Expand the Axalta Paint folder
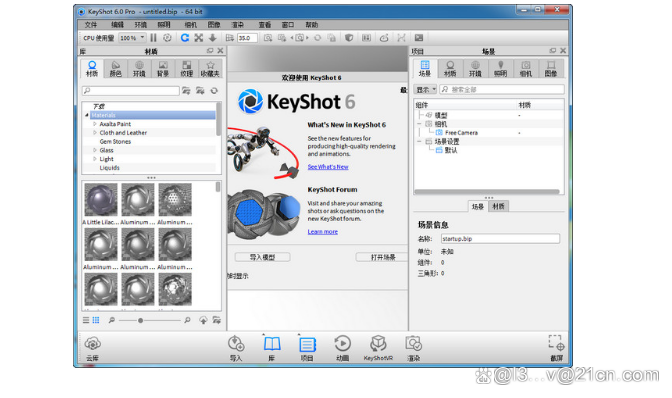 click(95, 124)
